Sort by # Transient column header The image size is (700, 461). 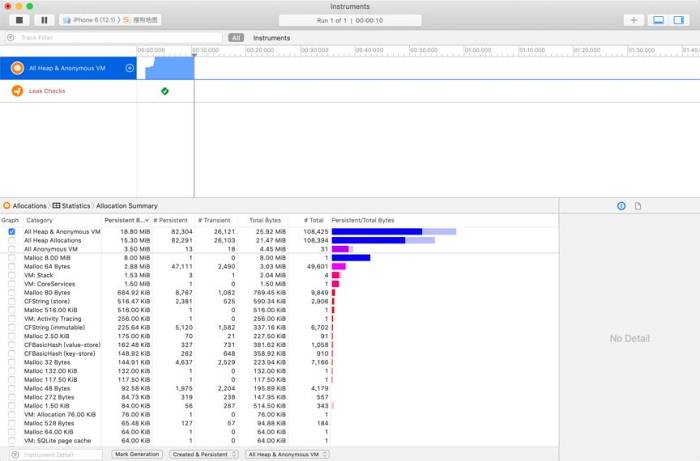(214, 220)
